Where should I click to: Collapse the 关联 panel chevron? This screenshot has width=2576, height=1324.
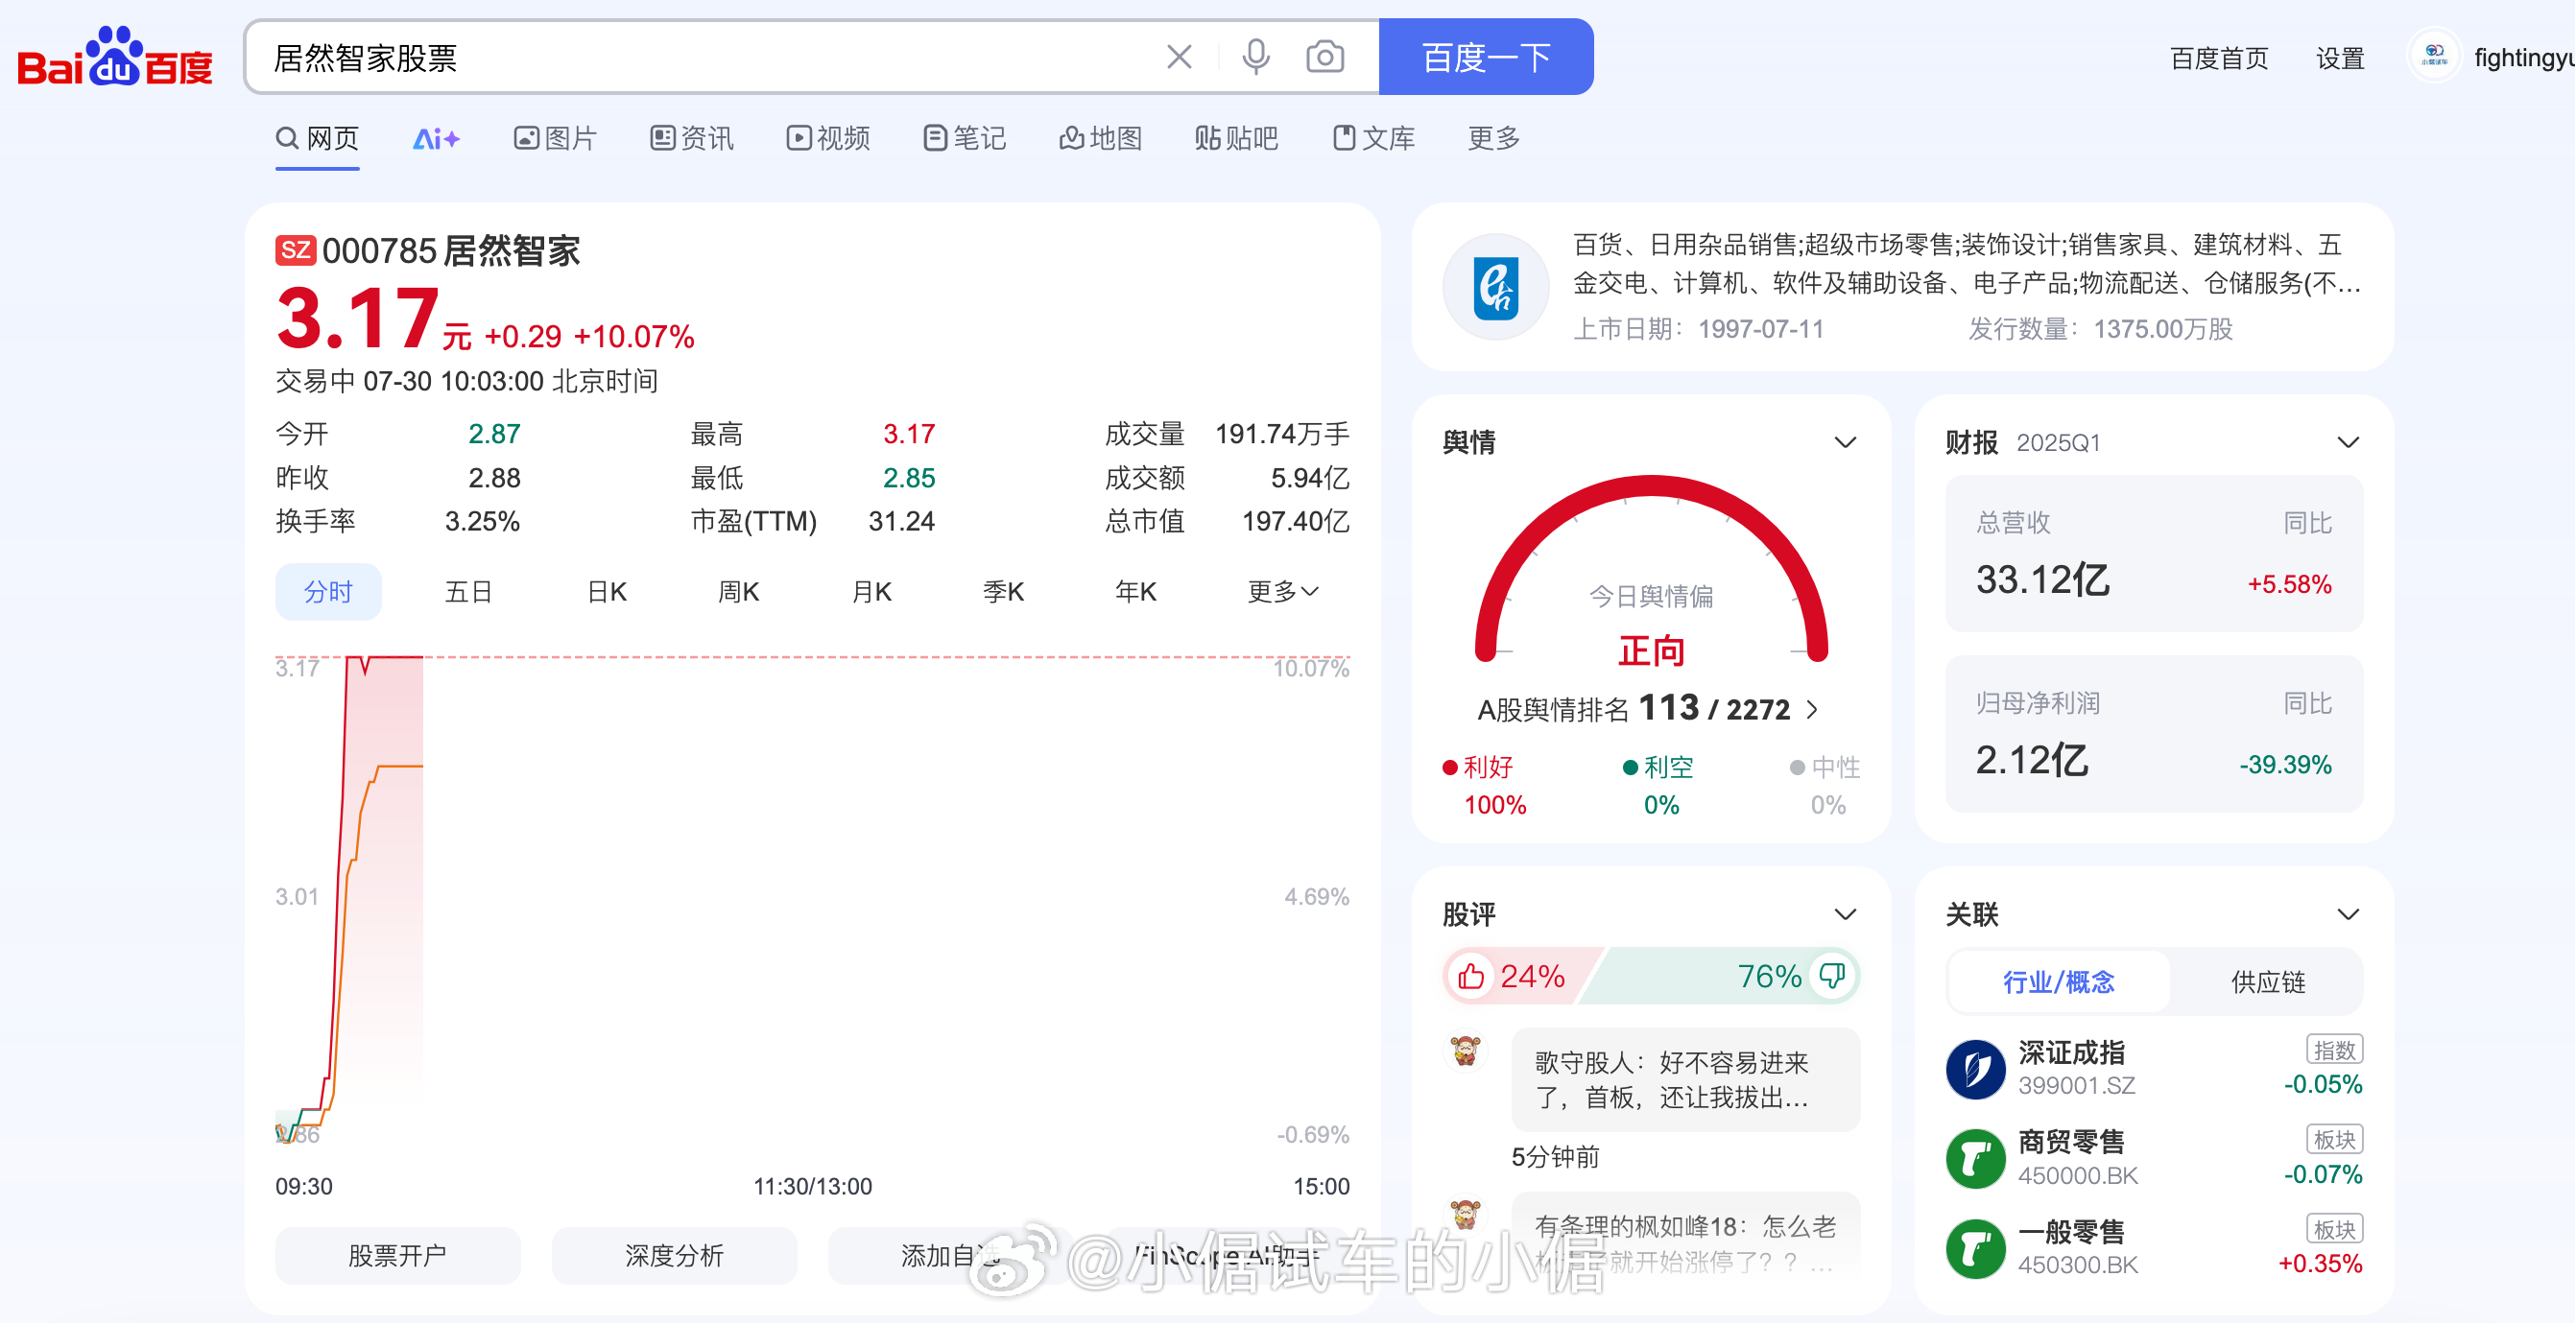(2347, 914)
